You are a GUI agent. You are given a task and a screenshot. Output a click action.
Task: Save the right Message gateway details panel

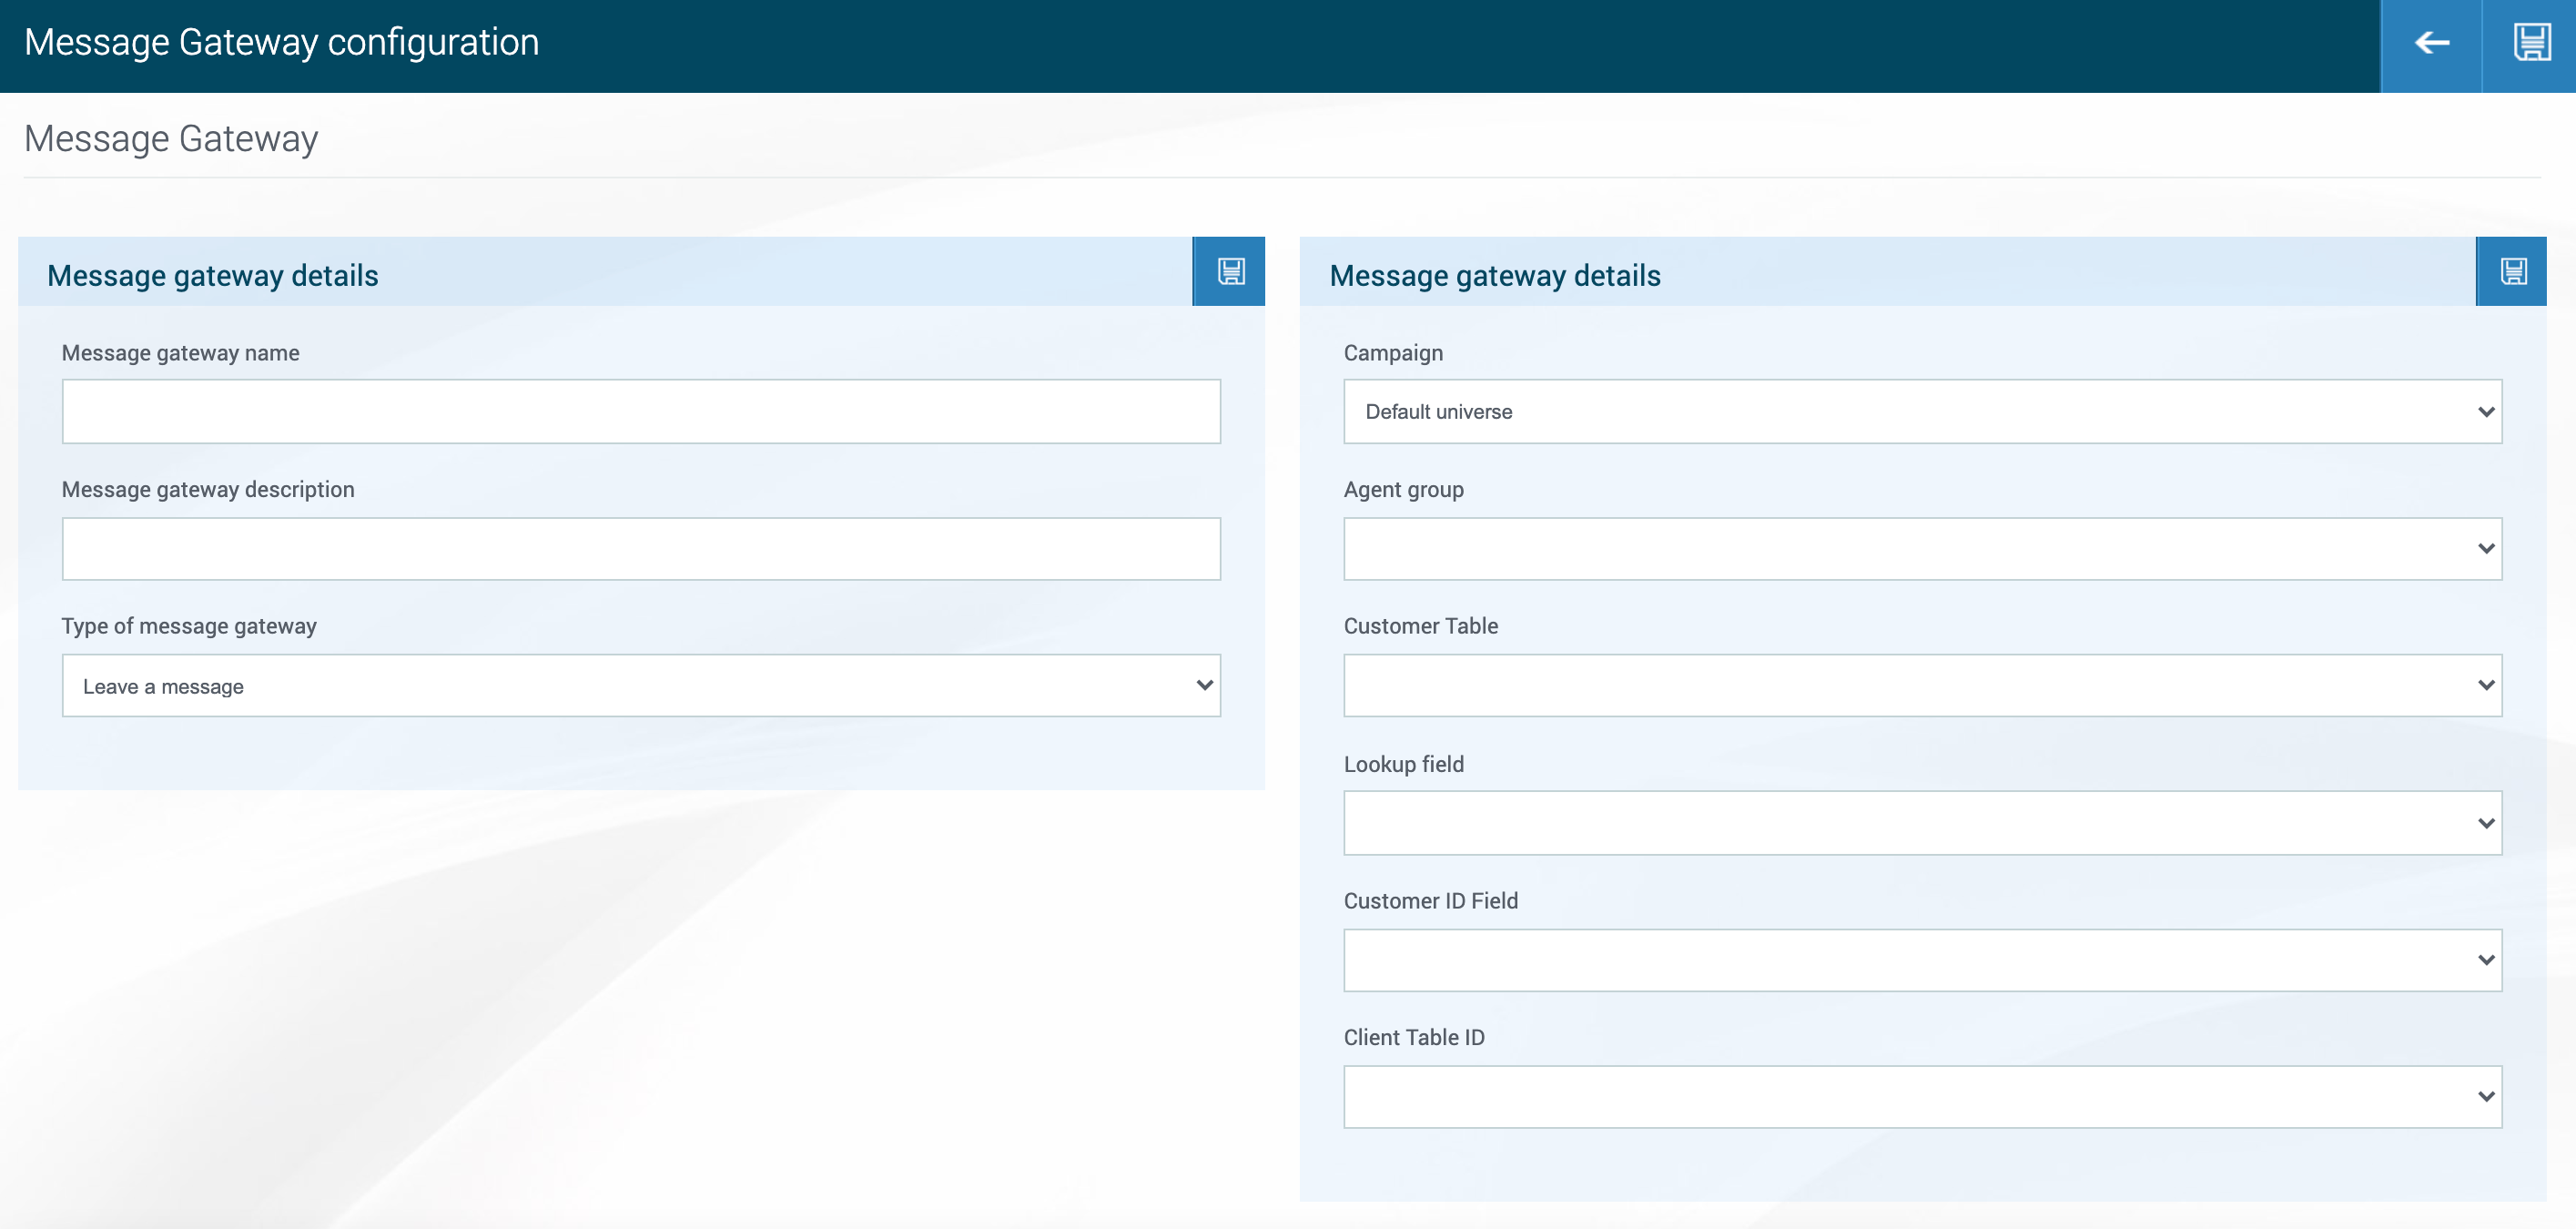tap(2512, 271)
